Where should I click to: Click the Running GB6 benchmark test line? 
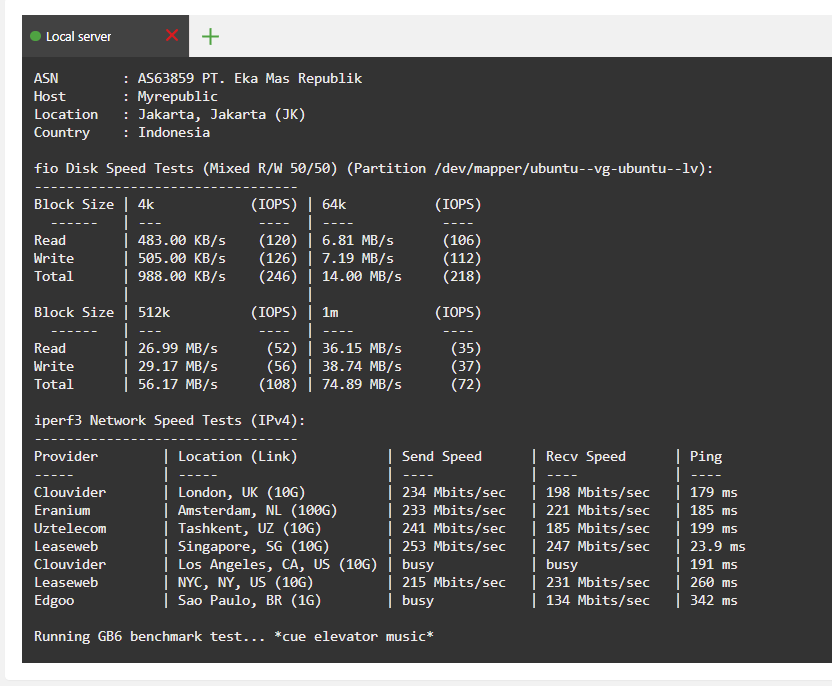coord(234,637)
